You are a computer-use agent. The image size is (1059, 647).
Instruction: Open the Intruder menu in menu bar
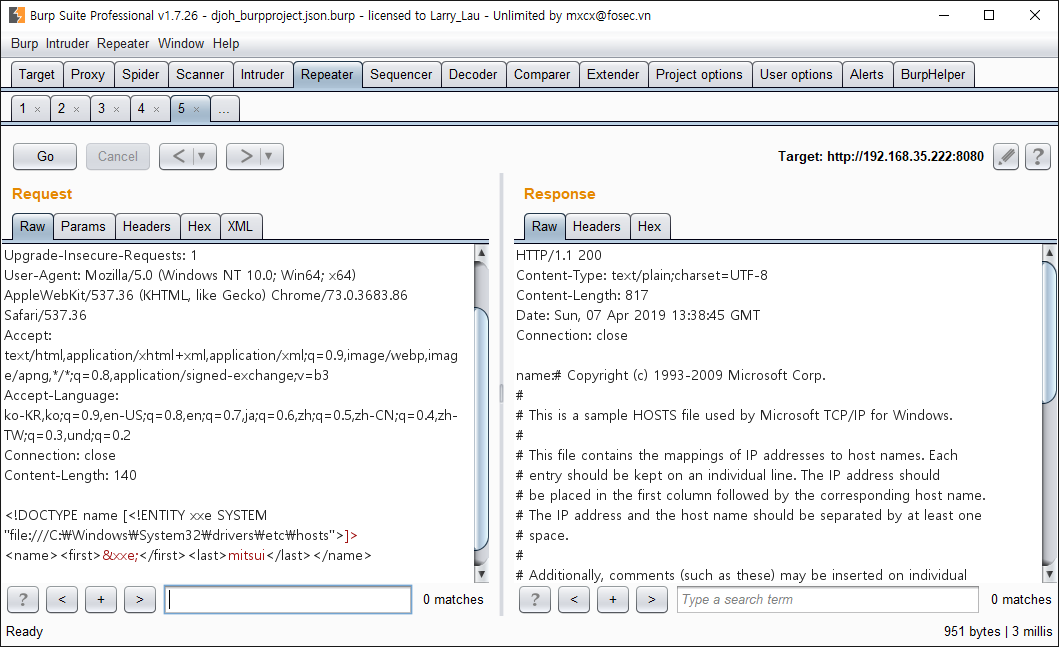click(x=68, y=43)
